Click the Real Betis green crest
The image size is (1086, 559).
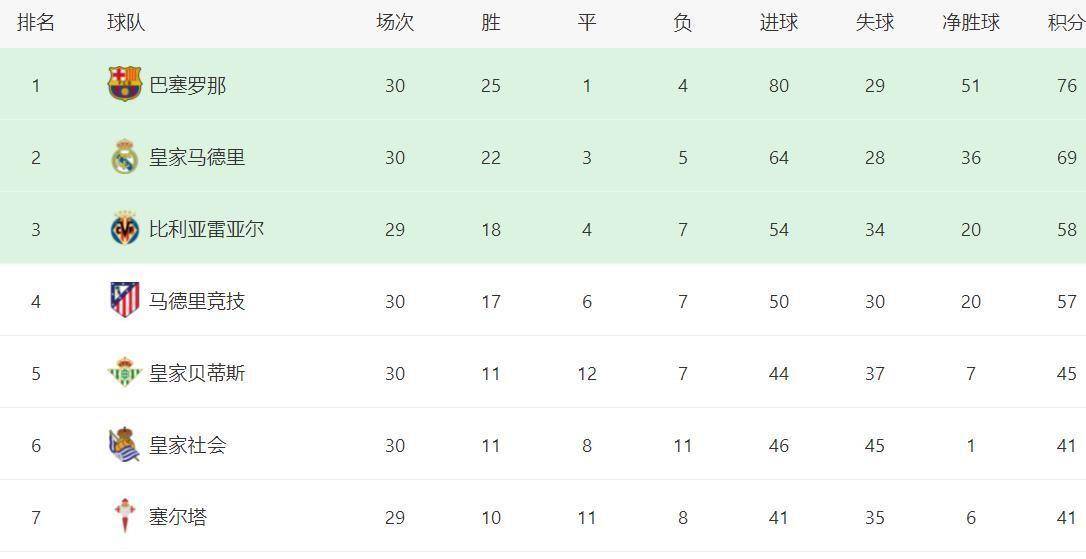pos(124,372)
